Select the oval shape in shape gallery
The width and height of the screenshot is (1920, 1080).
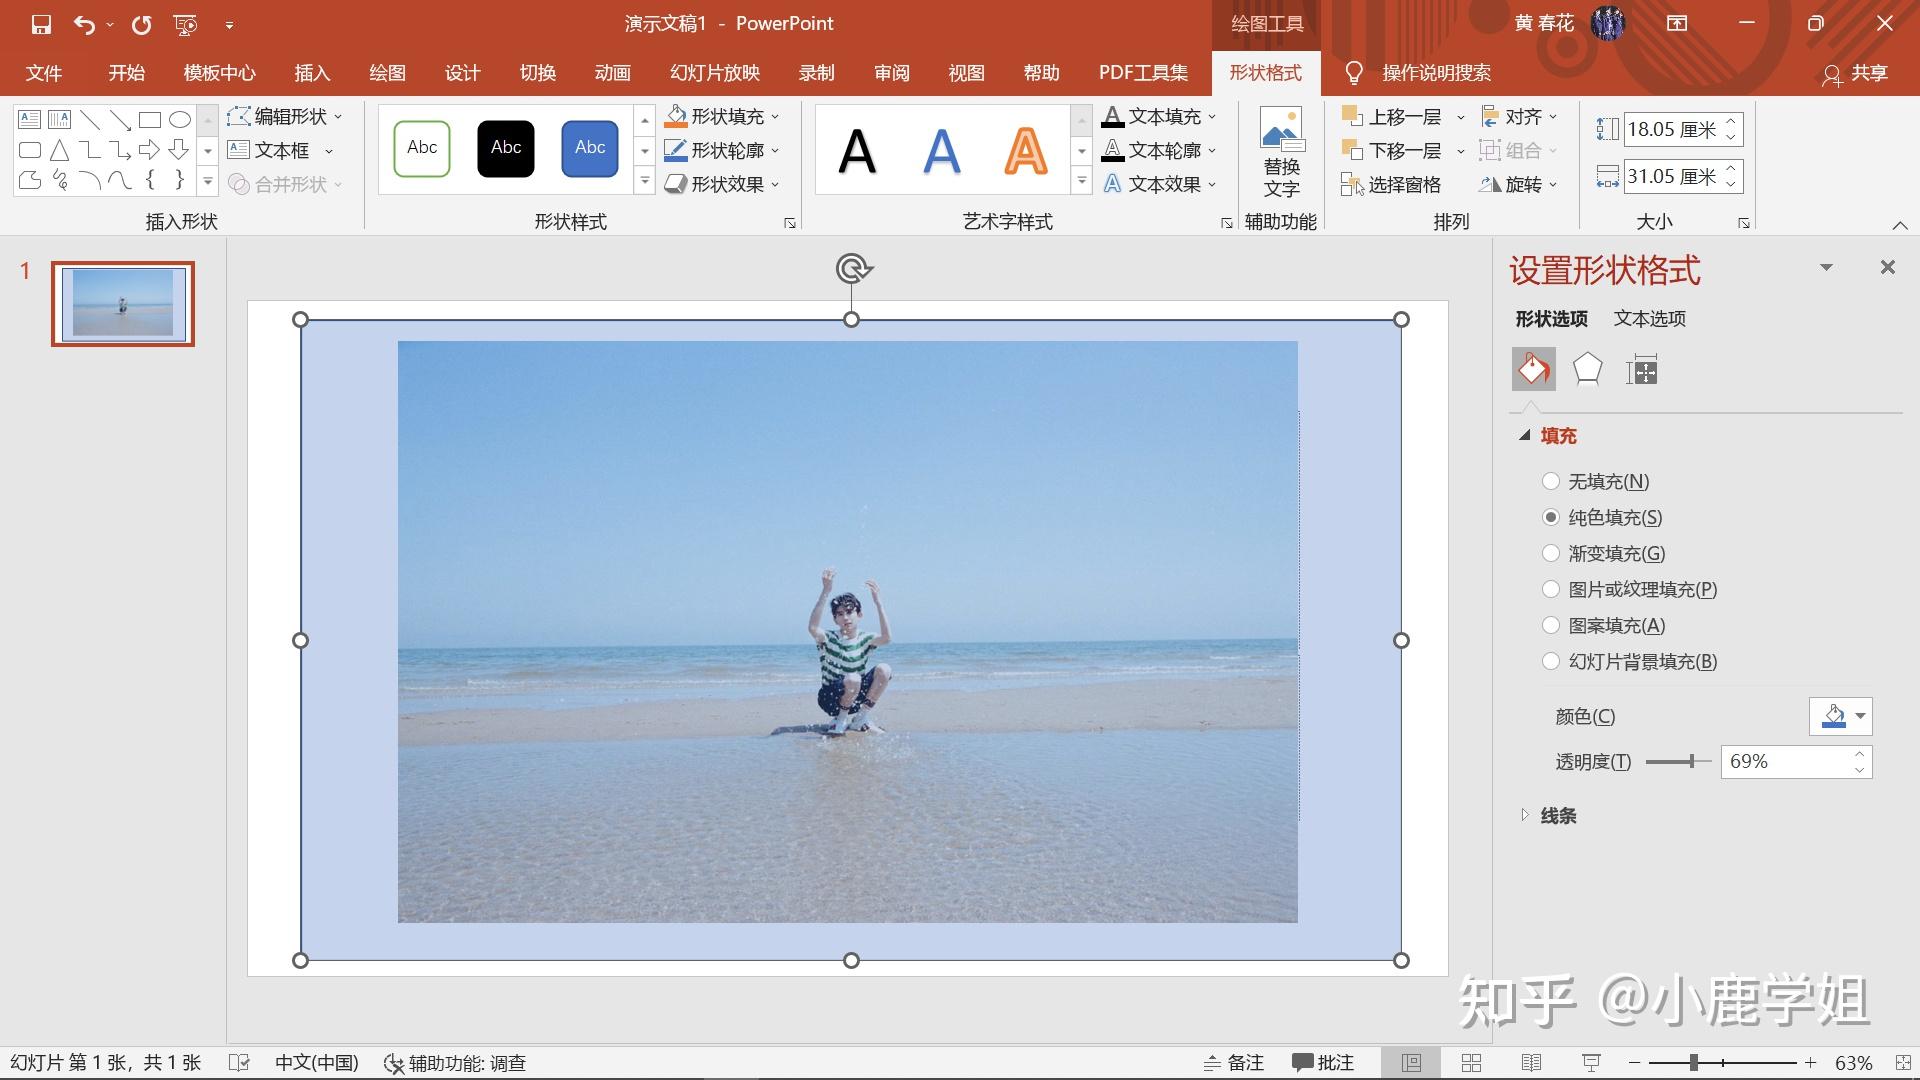click(x=180, y=120)
